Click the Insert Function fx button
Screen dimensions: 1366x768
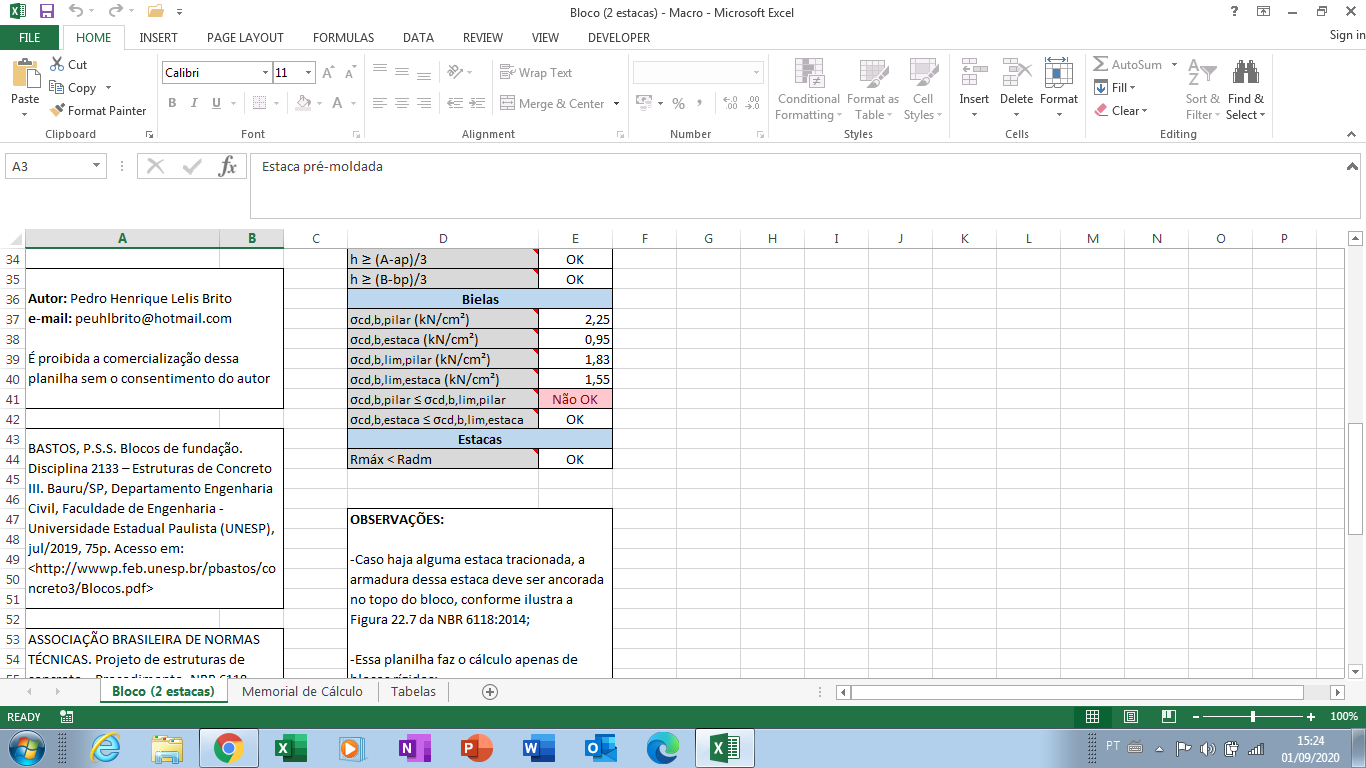click(228, 166)
